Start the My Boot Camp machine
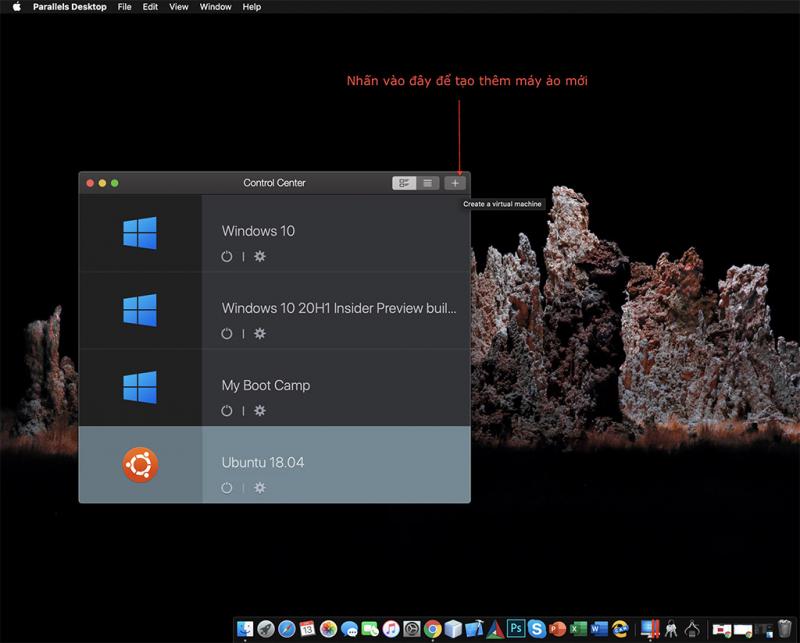The height and width of the screenshot is (643, 800). coord(227,411)
